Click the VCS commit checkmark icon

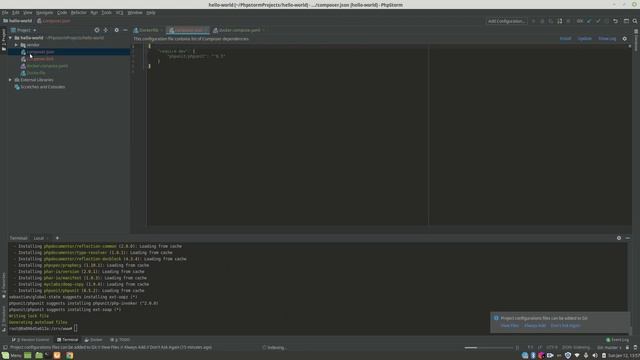pos(598,21)
